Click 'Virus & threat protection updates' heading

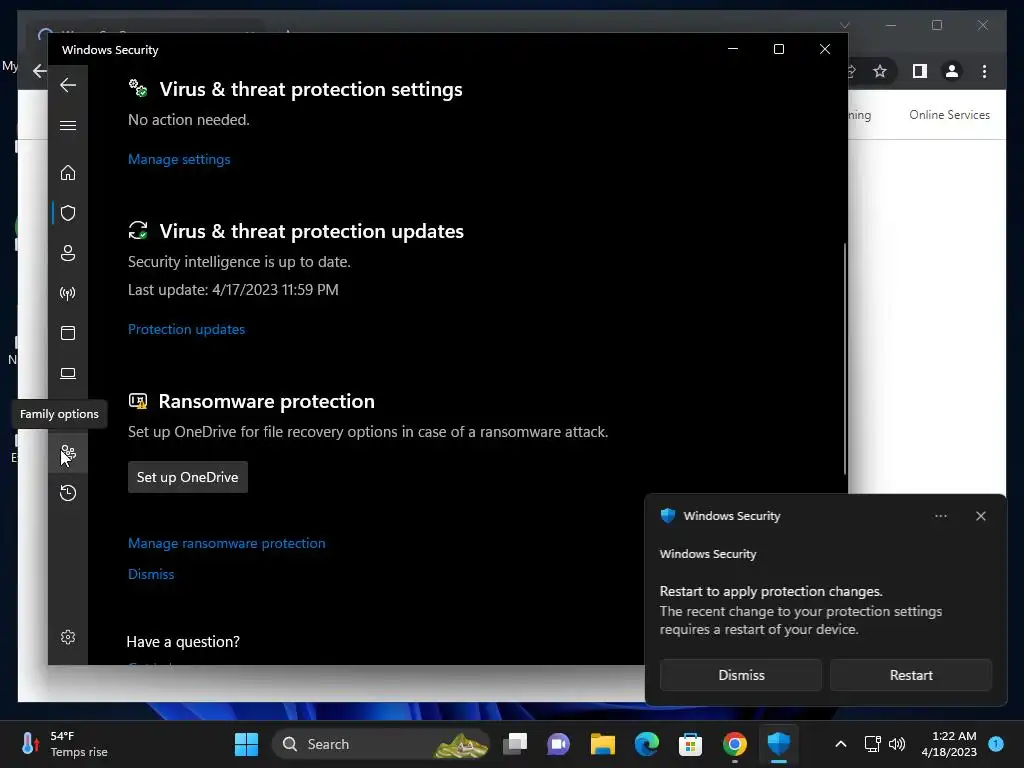tap(312, 231)
